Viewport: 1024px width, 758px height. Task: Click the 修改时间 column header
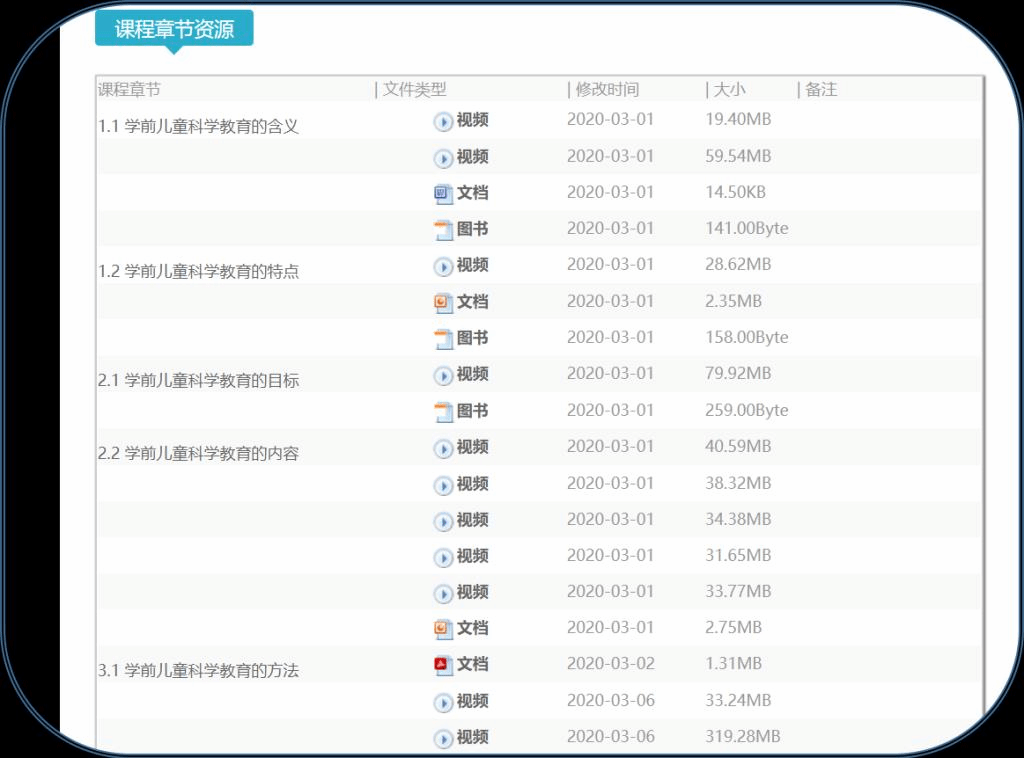[606, 90]
